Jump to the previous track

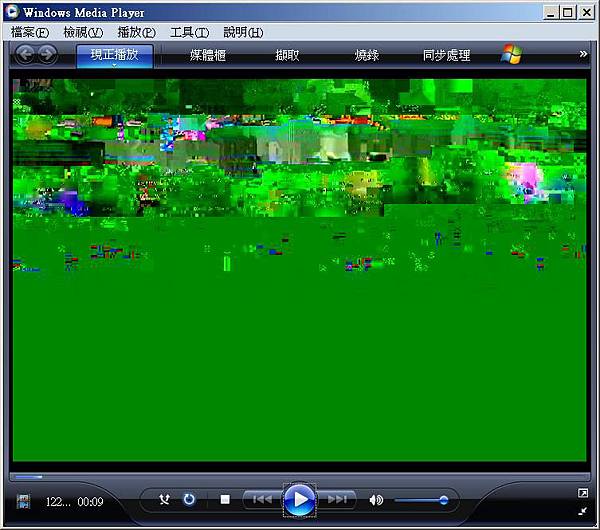point(262,499)
